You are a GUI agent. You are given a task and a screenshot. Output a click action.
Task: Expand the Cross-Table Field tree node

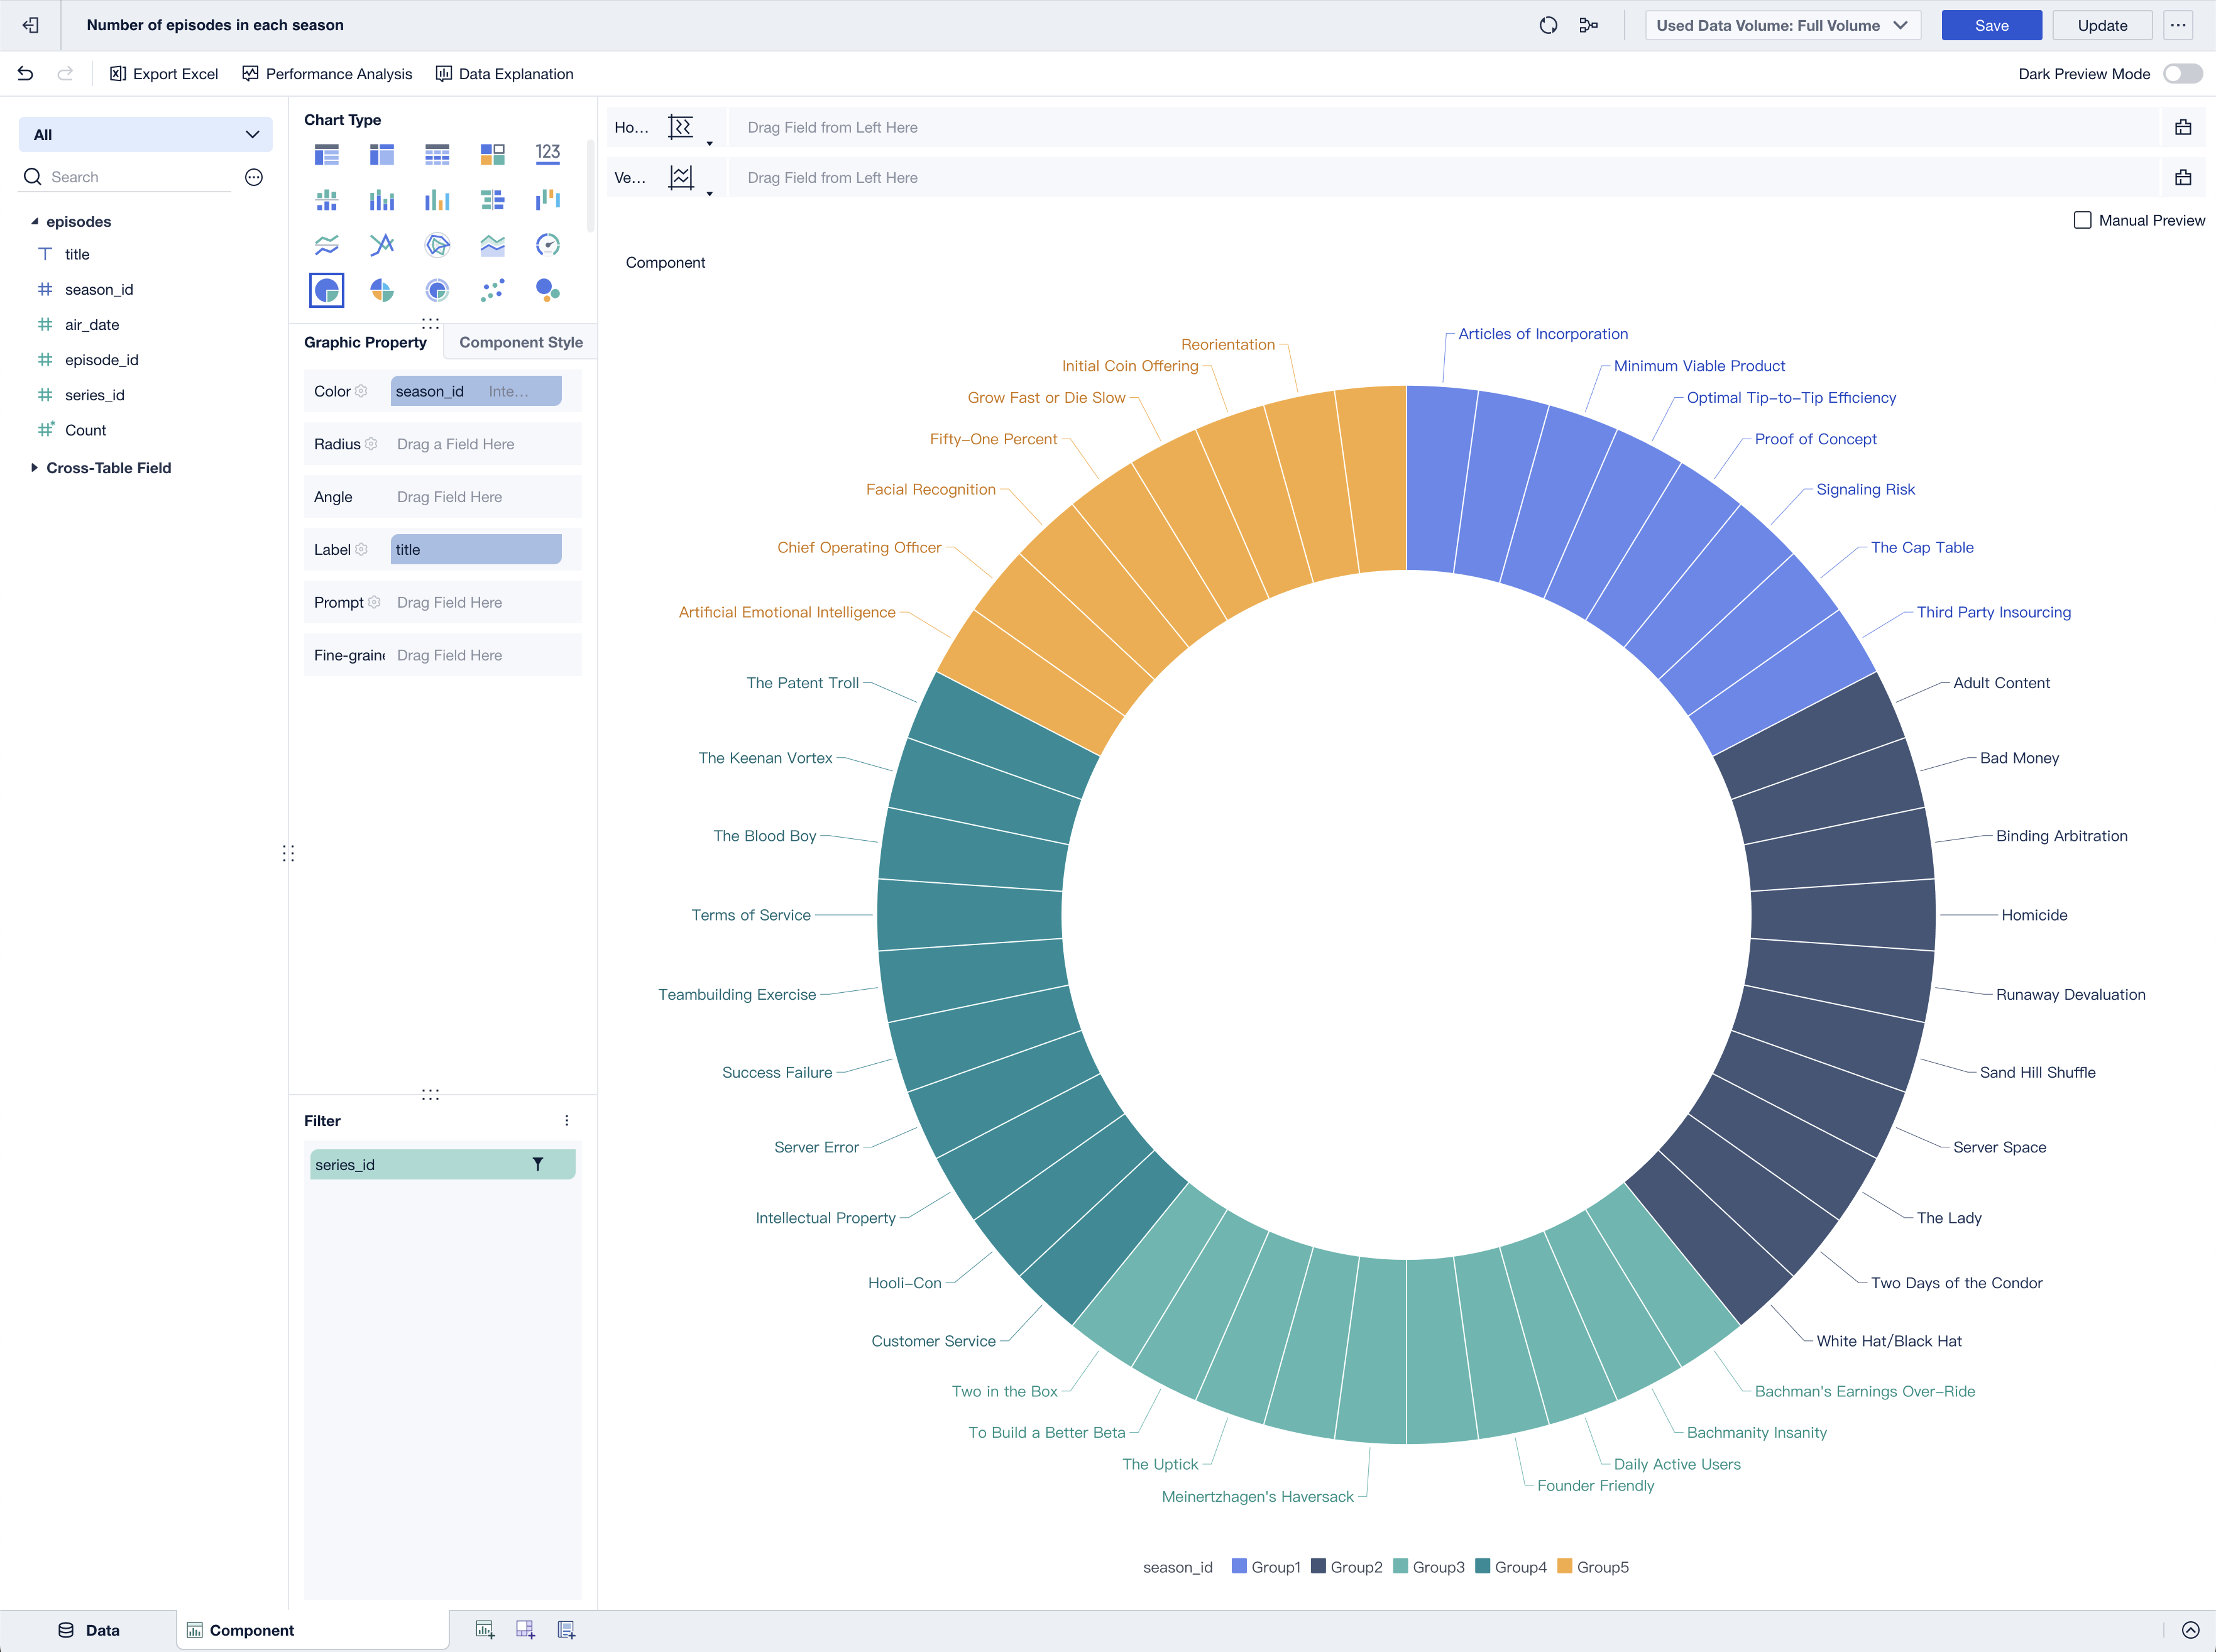click(x=35, y=468)
